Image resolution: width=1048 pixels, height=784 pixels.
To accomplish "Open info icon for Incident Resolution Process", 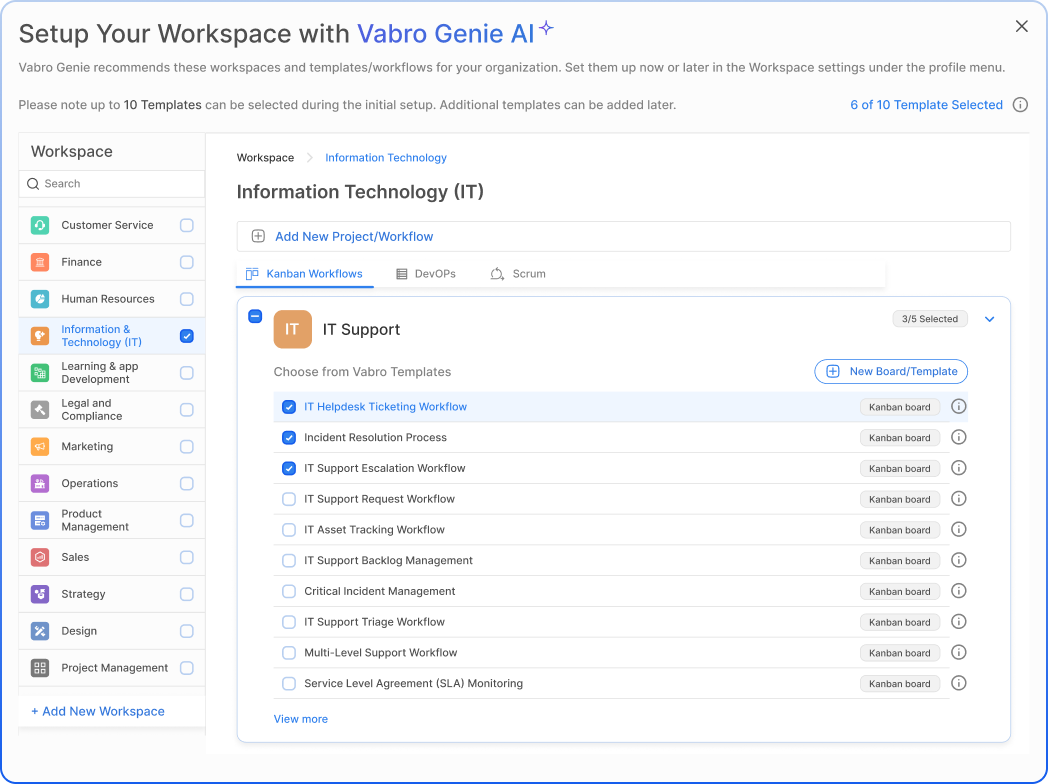I will (958, 437).
